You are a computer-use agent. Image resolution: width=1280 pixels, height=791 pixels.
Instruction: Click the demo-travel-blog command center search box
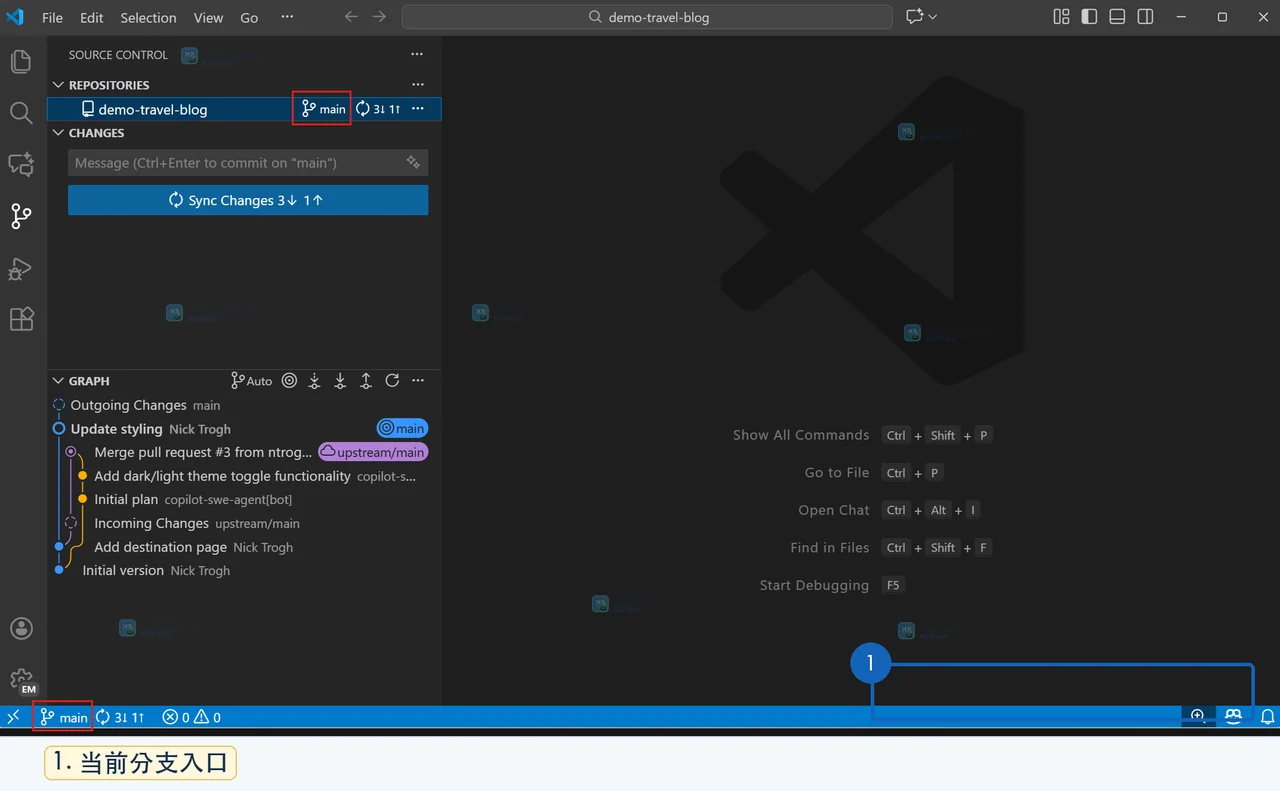click(x=647, y=17)
